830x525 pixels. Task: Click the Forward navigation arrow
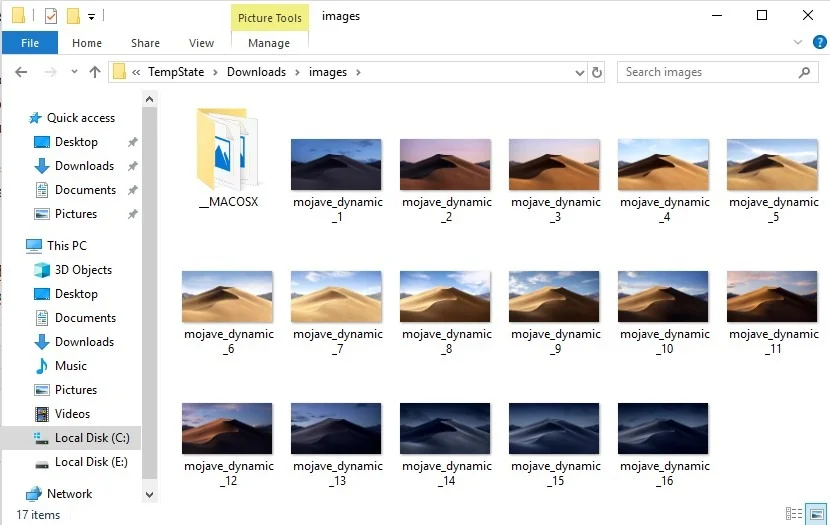(x=50, y=72)
